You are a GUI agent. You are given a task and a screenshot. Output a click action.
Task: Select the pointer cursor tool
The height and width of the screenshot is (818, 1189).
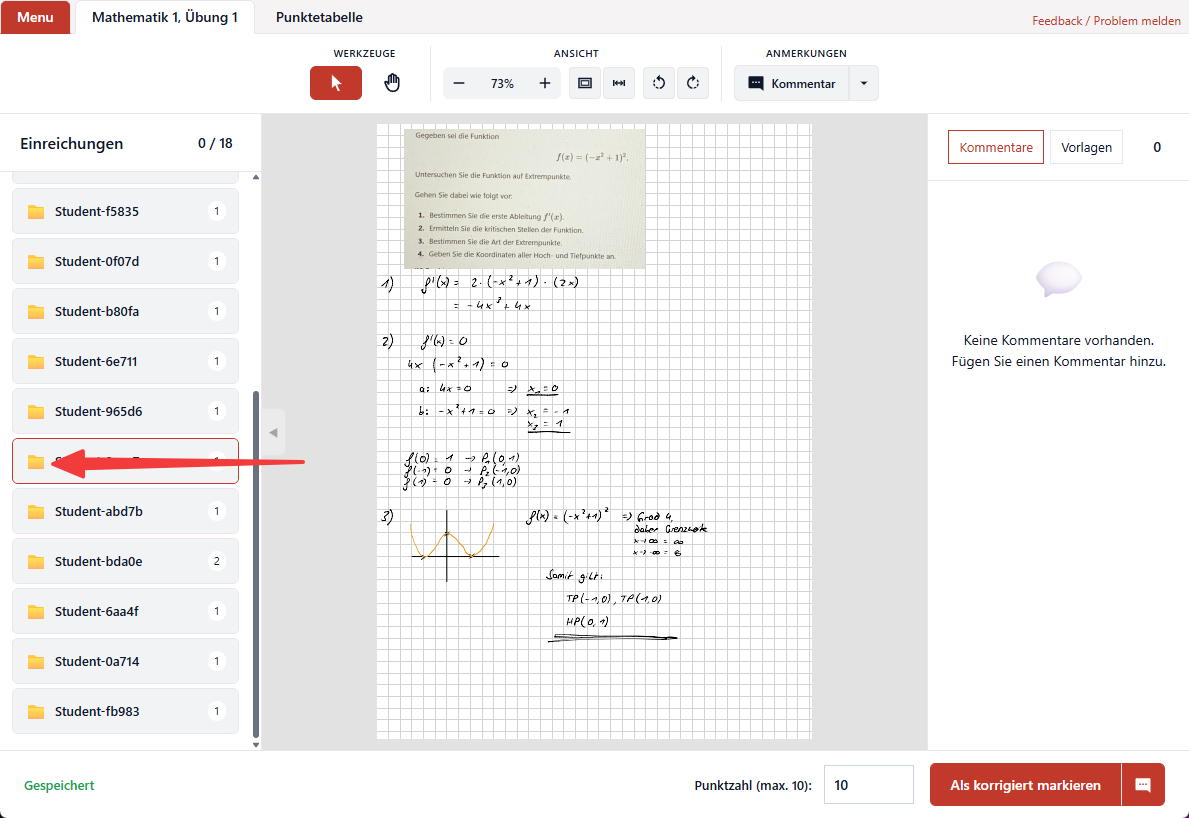point(336,83)
